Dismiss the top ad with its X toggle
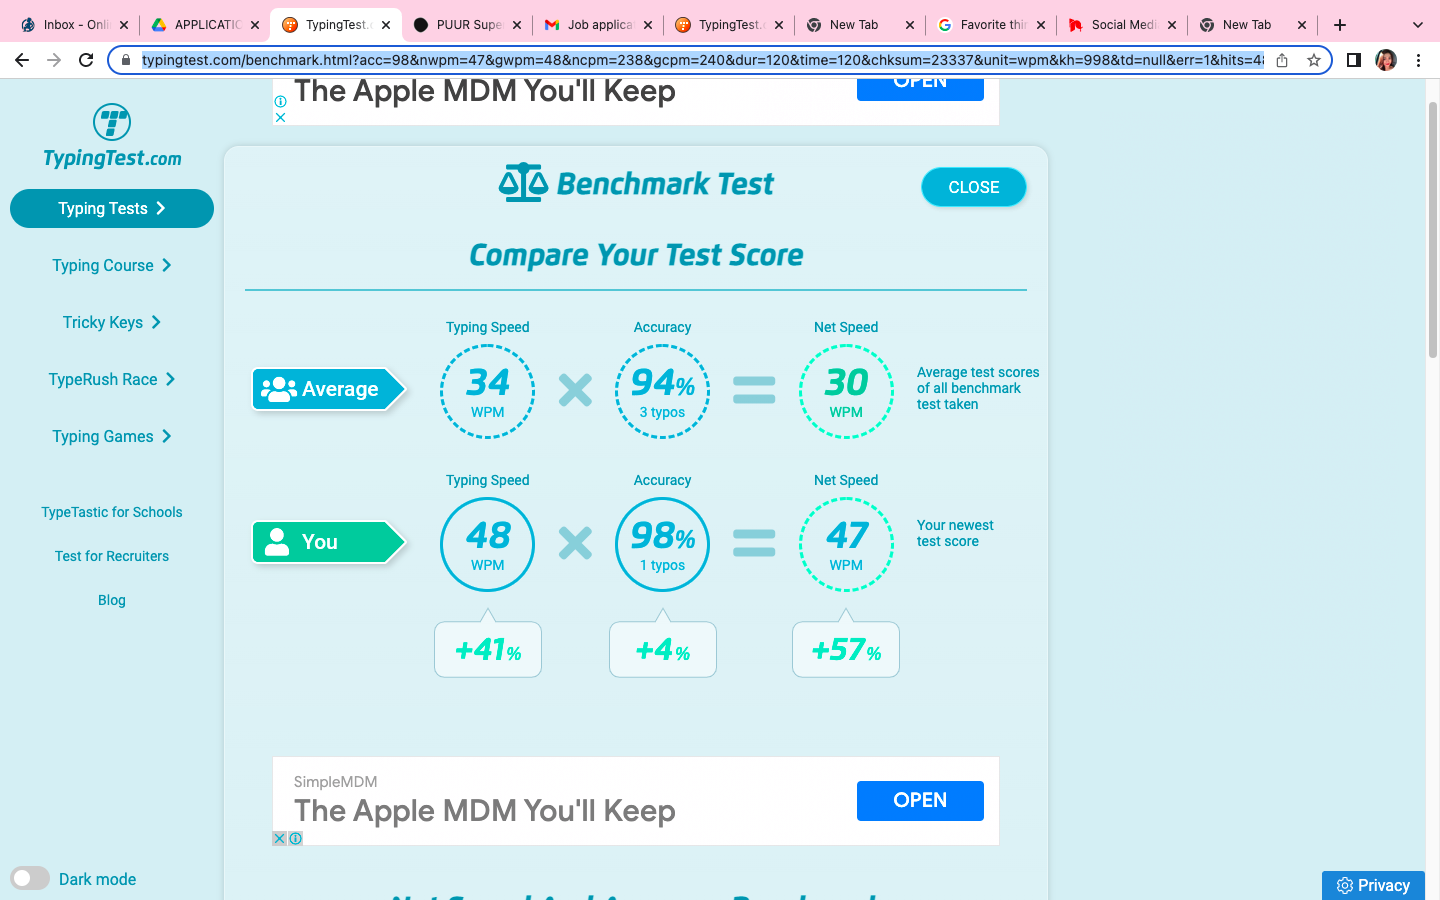 (x=280, y=117)
